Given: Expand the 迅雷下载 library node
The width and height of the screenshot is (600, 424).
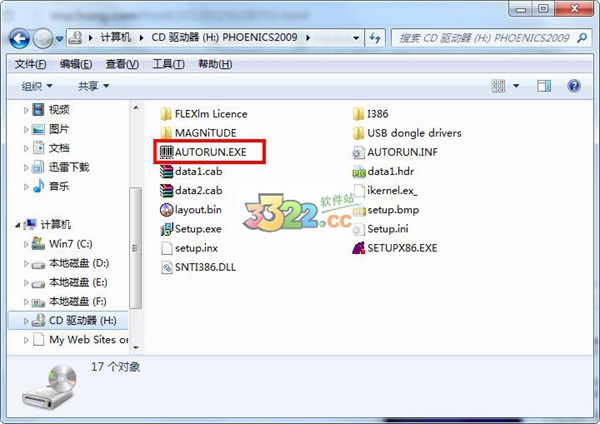Looking at the screenshot, I should (x=26, y=168).
